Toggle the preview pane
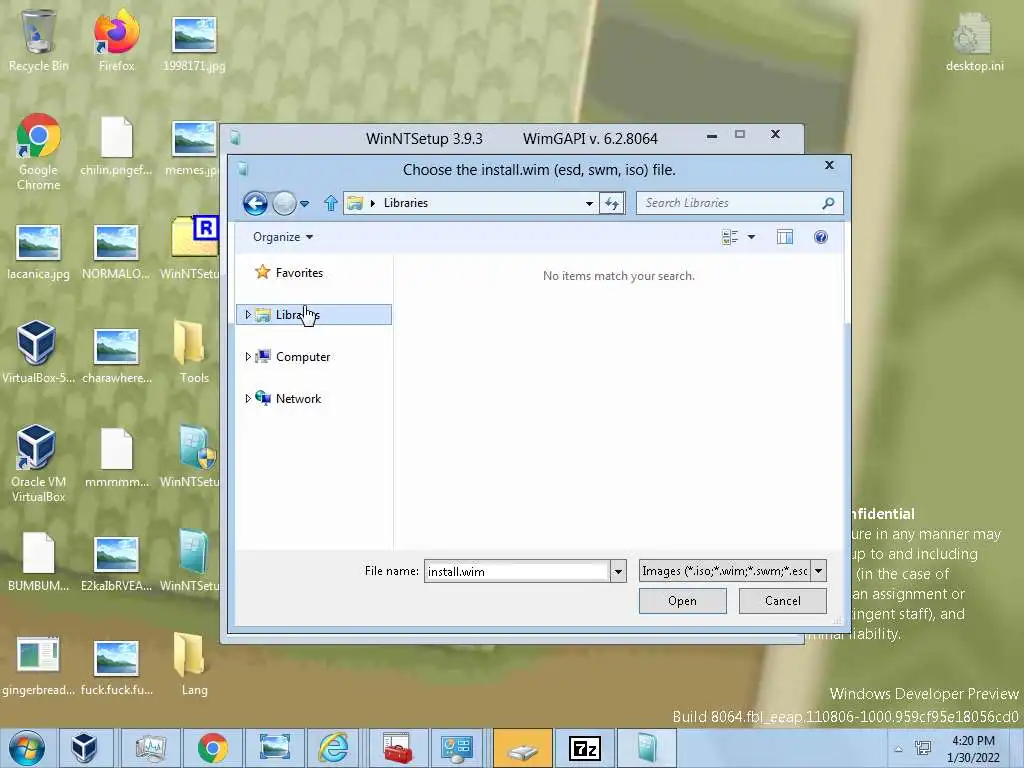Viewport: 1024px width, 768px height. point(785,237)
